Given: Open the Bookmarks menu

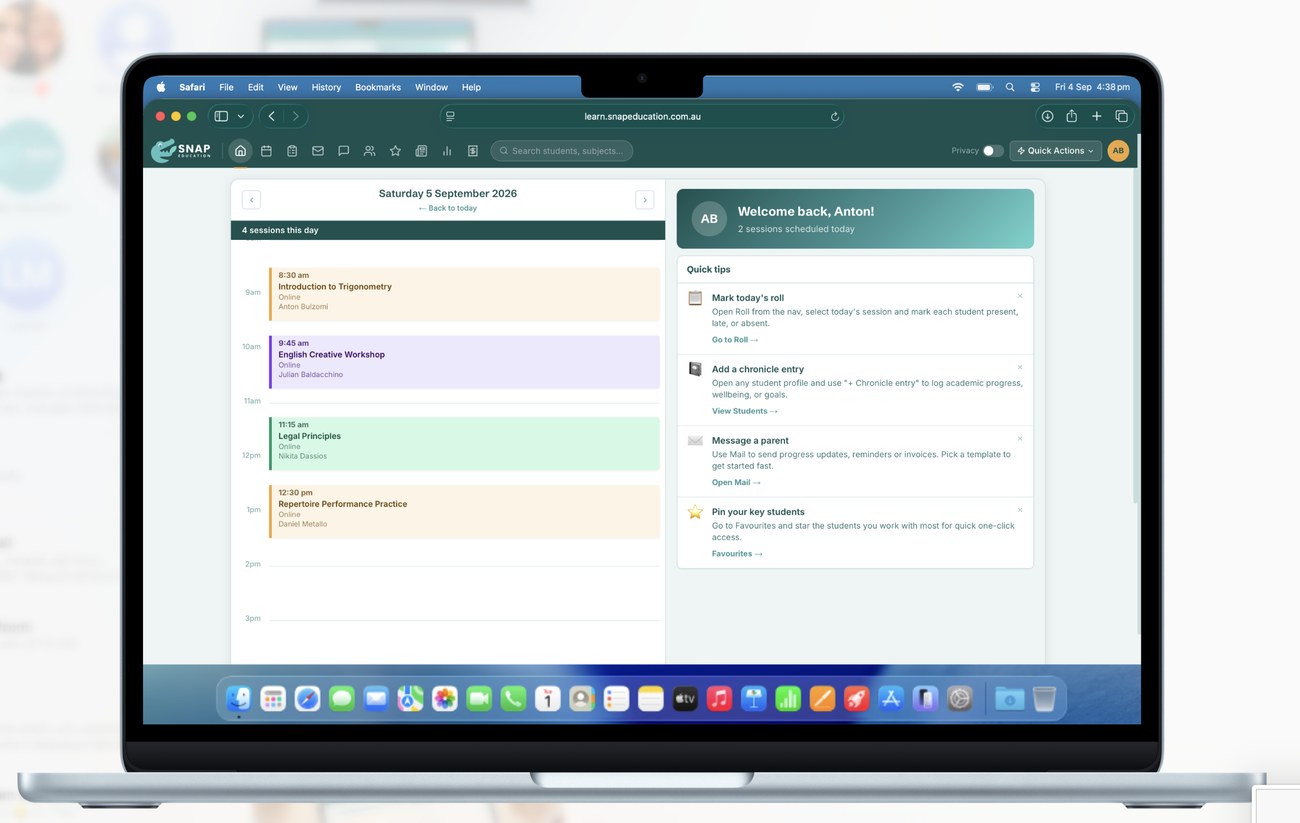Looking at the screenshot, I should (x=378, y=87).
